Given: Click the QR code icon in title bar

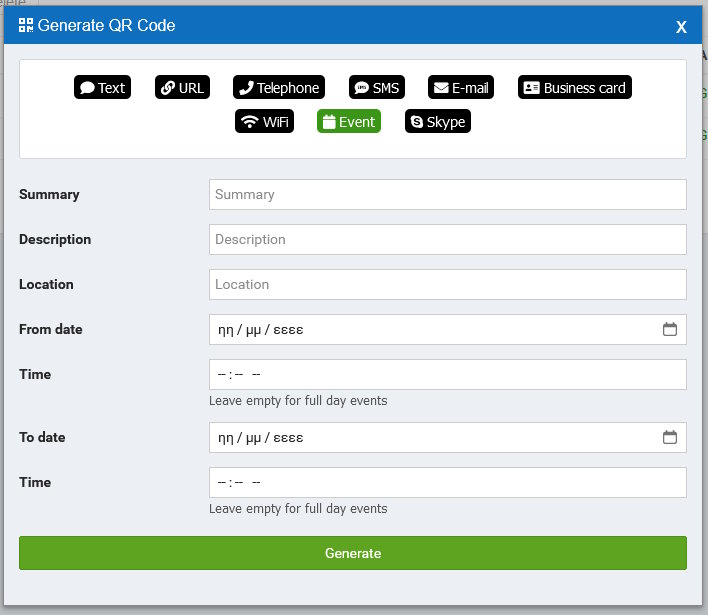Looking at the screenshot, I should coord(26,25).
